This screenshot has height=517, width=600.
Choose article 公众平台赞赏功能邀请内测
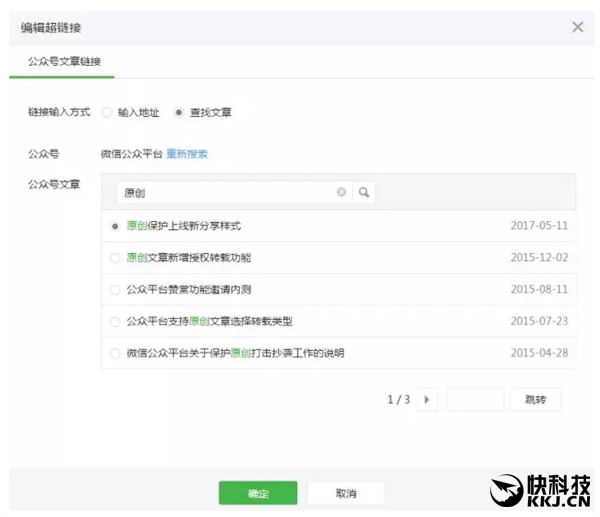(116, 290)
